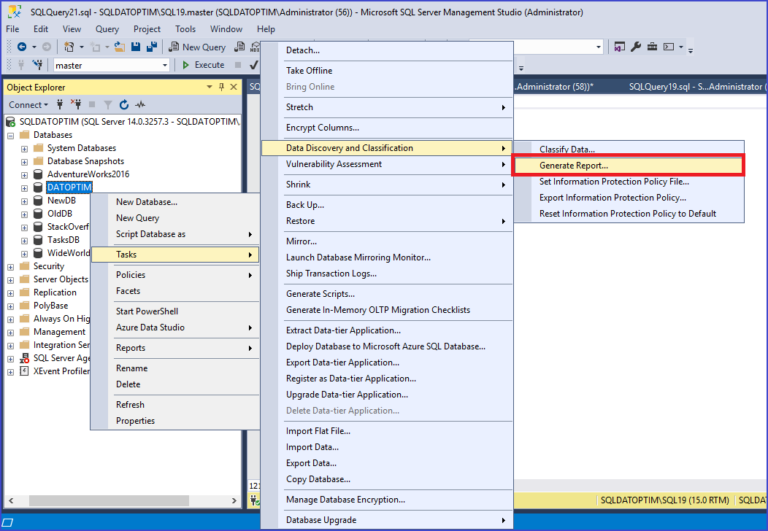Open the Connect dropdown in Object Explorer

pos(28,105)
